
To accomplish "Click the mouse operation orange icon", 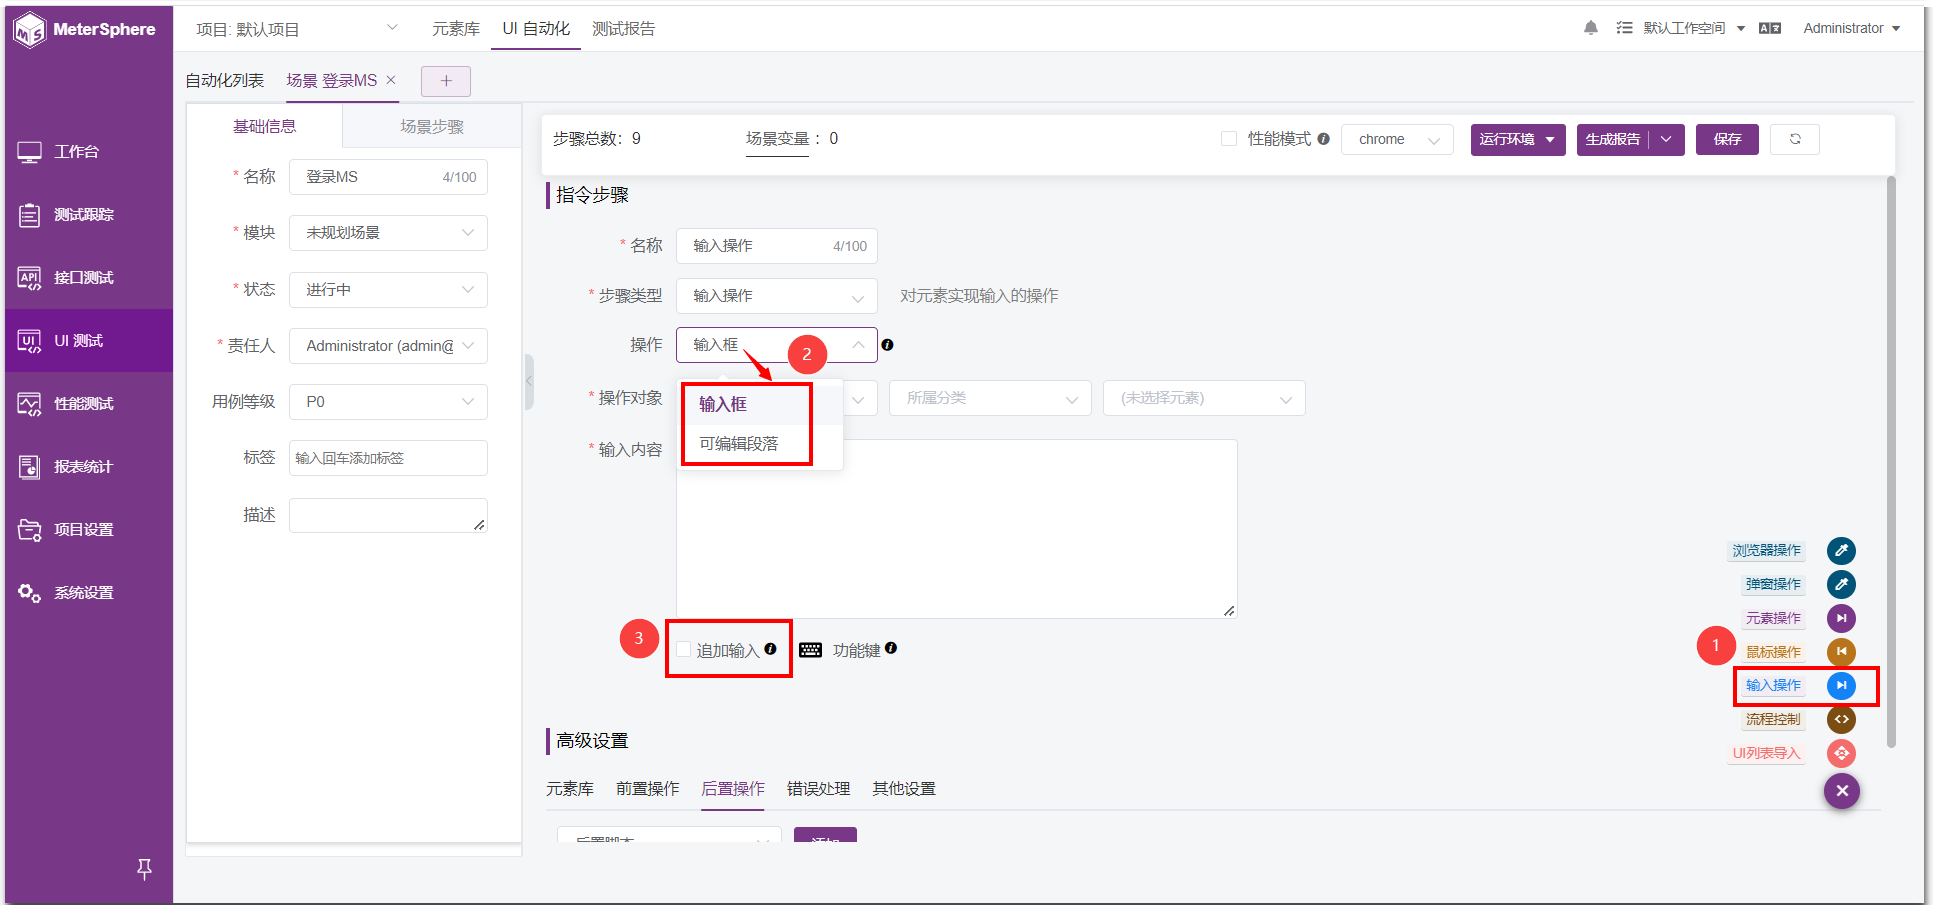I will (x=1841, y=652).
